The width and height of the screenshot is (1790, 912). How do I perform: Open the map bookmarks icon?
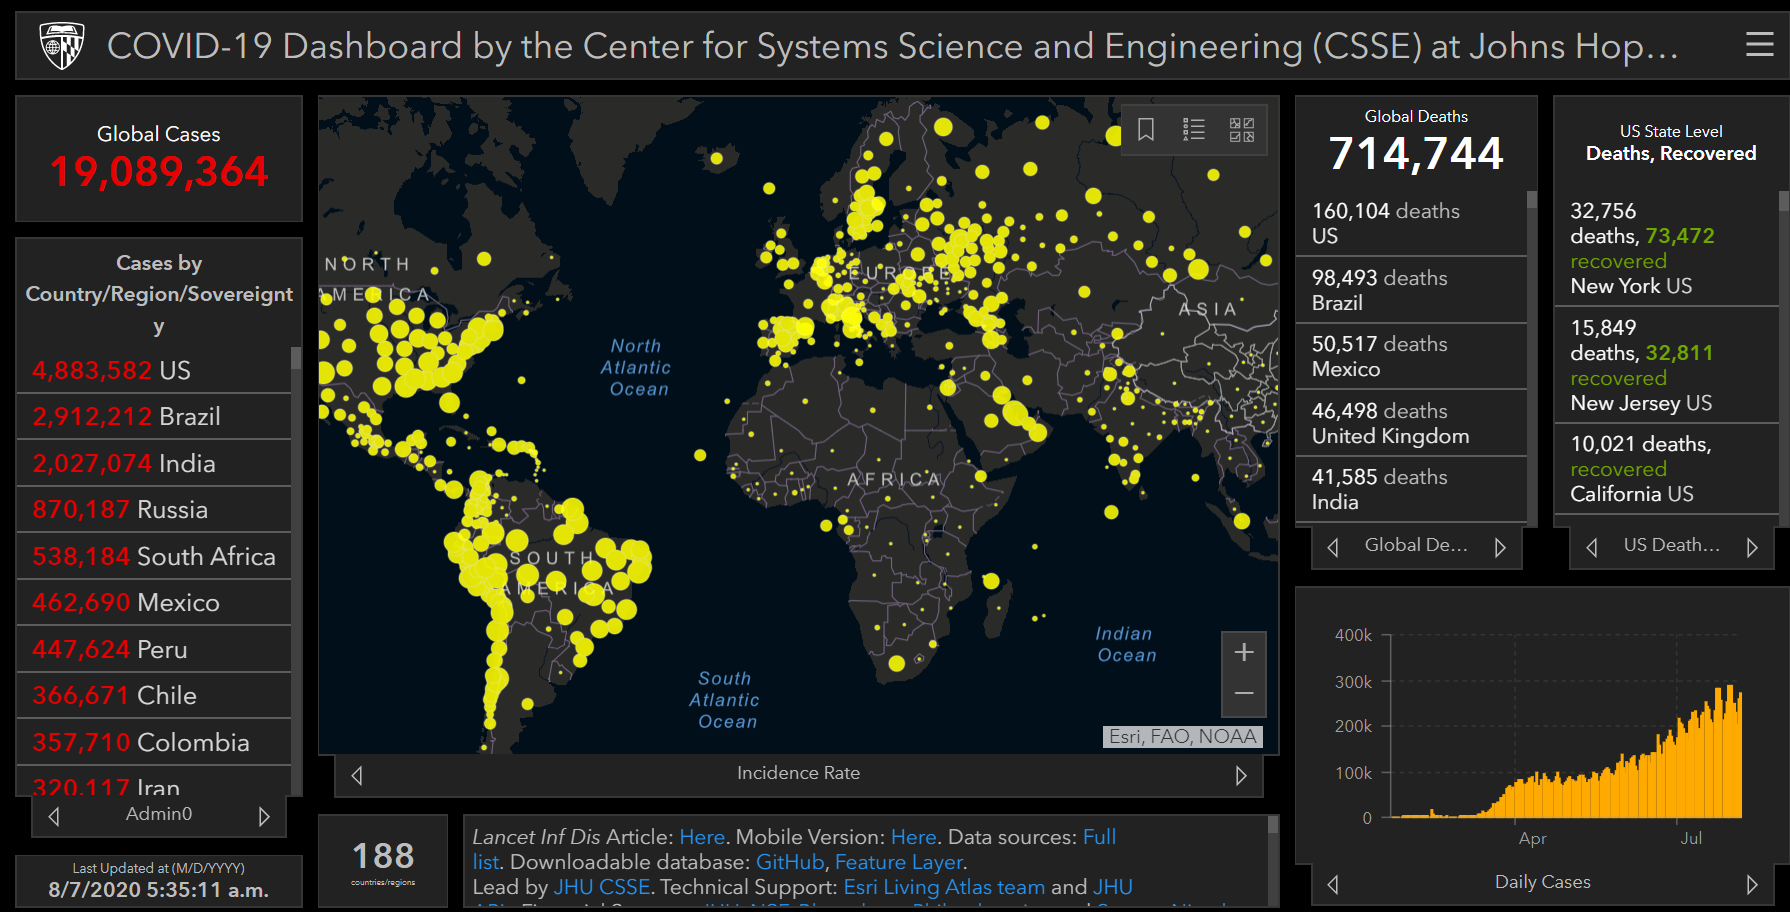coord(1146,129)
